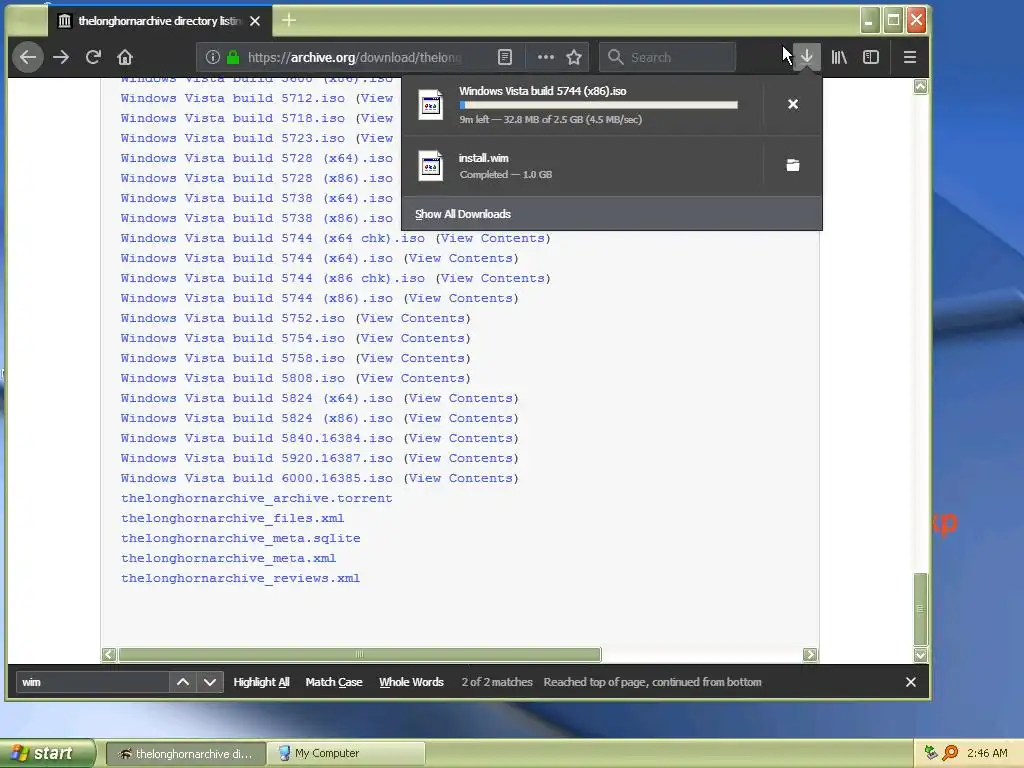This screenshot has width=1024, height=768.
Task: Toggle the sidebars button
Action: [871, 57]
